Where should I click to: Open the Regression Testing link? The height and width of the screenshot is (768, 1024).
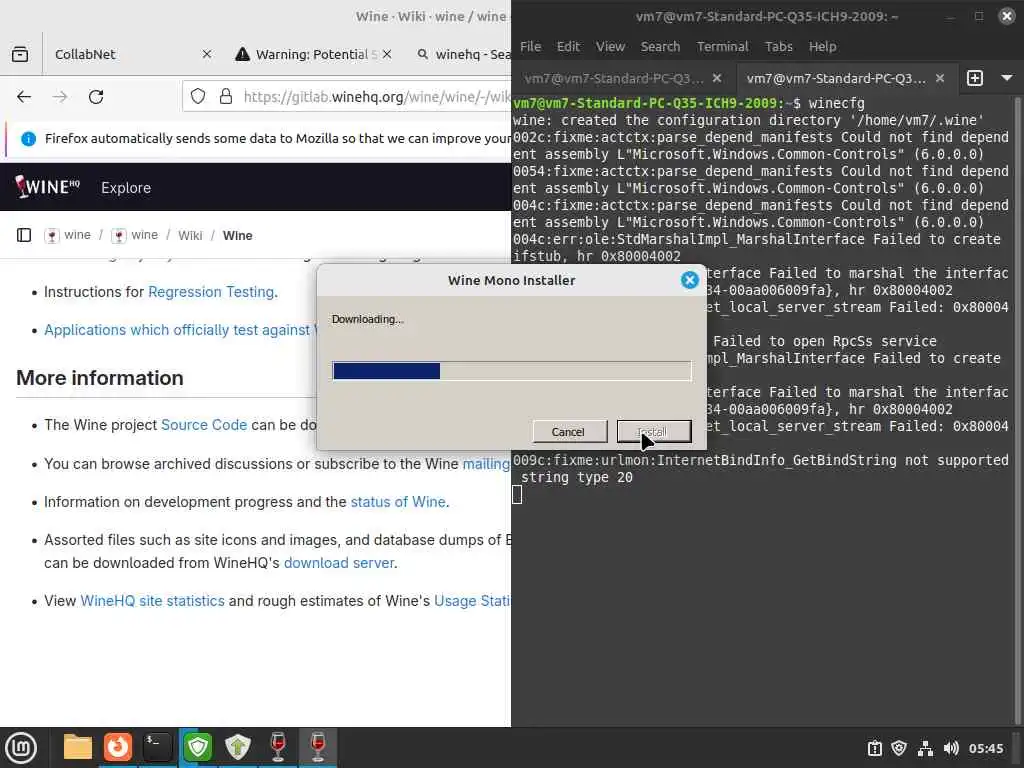click(211, 292)
